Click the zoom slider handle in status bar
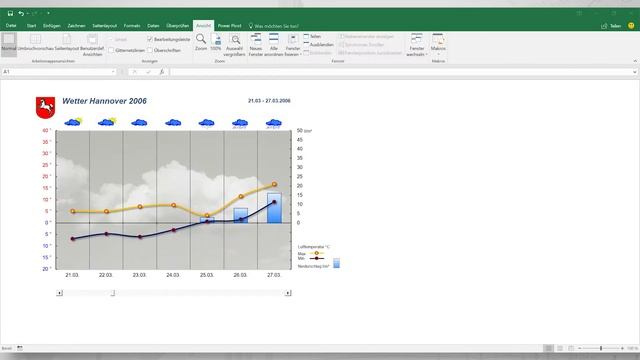 pyautogui.click(x=601, y=348)
